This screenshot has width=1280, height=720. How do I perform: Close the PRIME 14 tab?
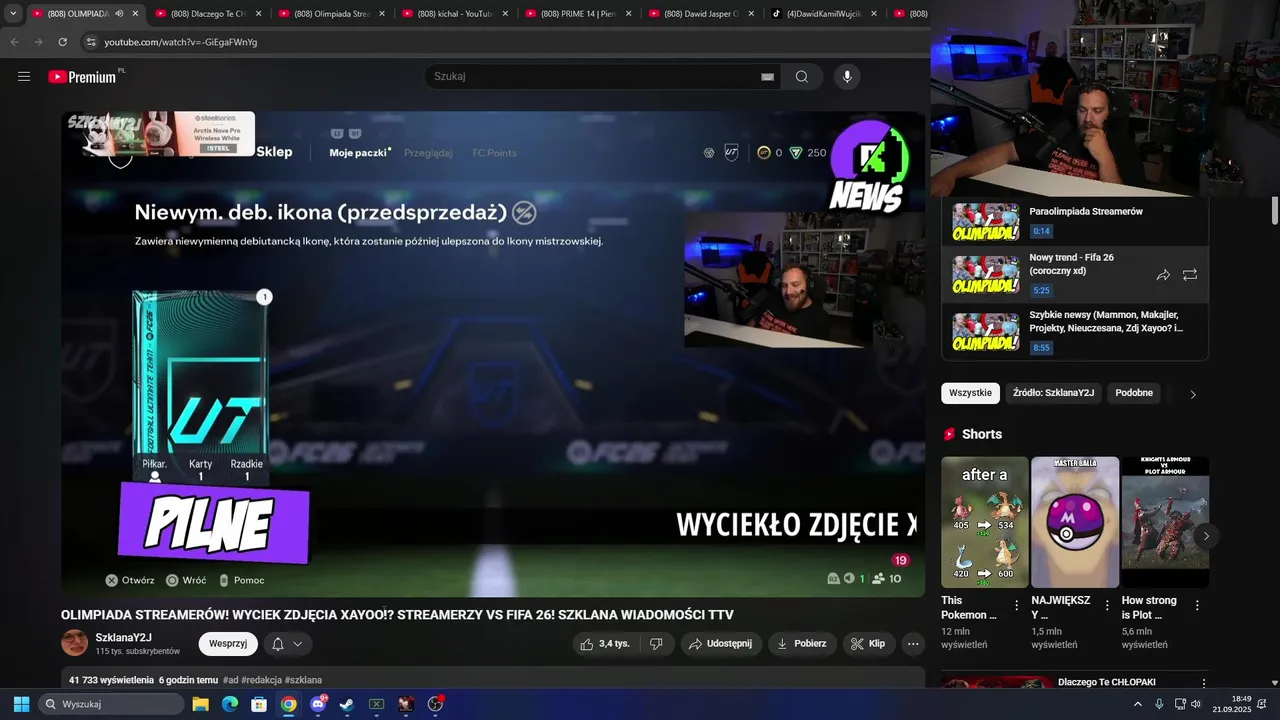pos(628,14)
